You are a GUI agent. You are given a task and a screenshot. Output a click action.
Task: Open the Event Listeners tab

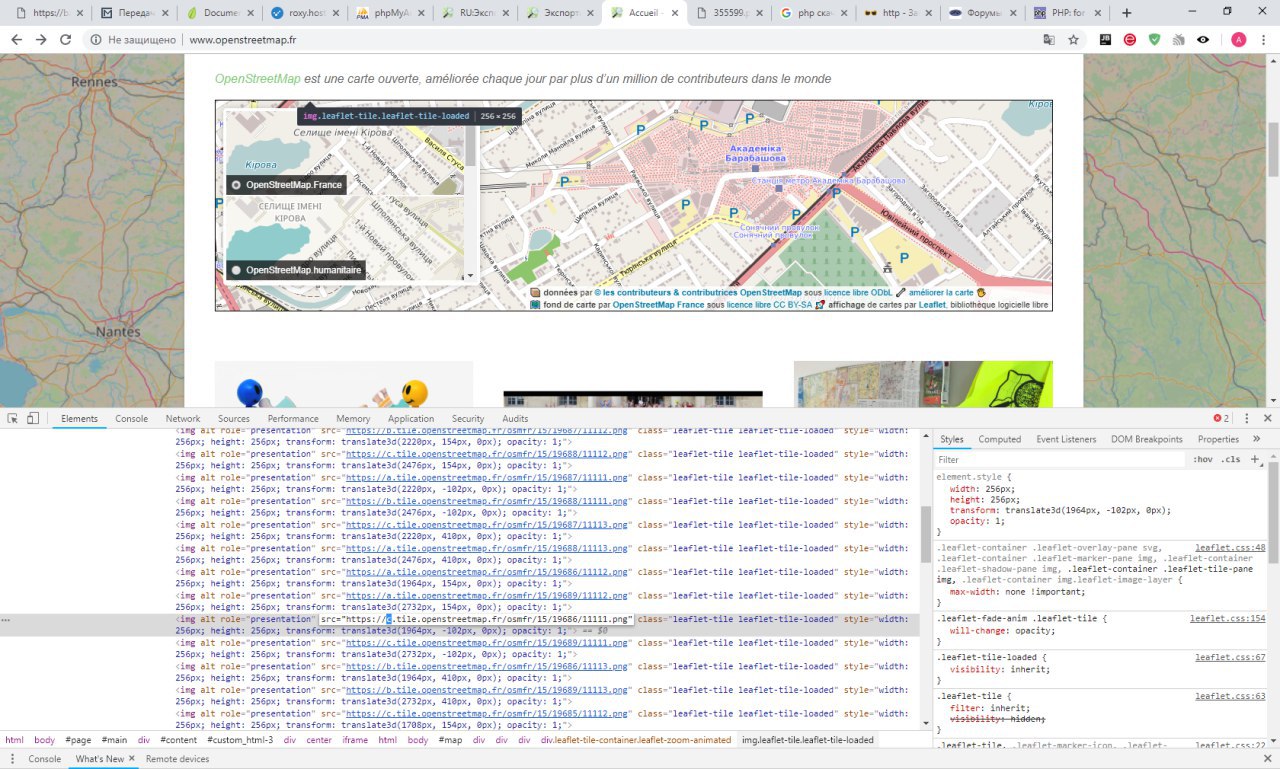pyautogui.click(x=1066, y=439)
